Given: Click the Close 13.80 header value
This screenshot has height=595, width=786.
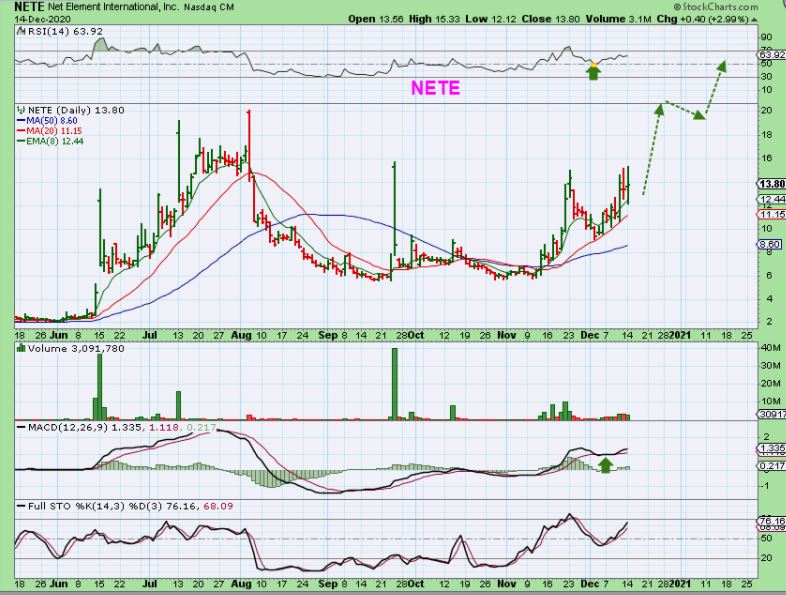Looking at the screenshot, I should click(550, 19).
